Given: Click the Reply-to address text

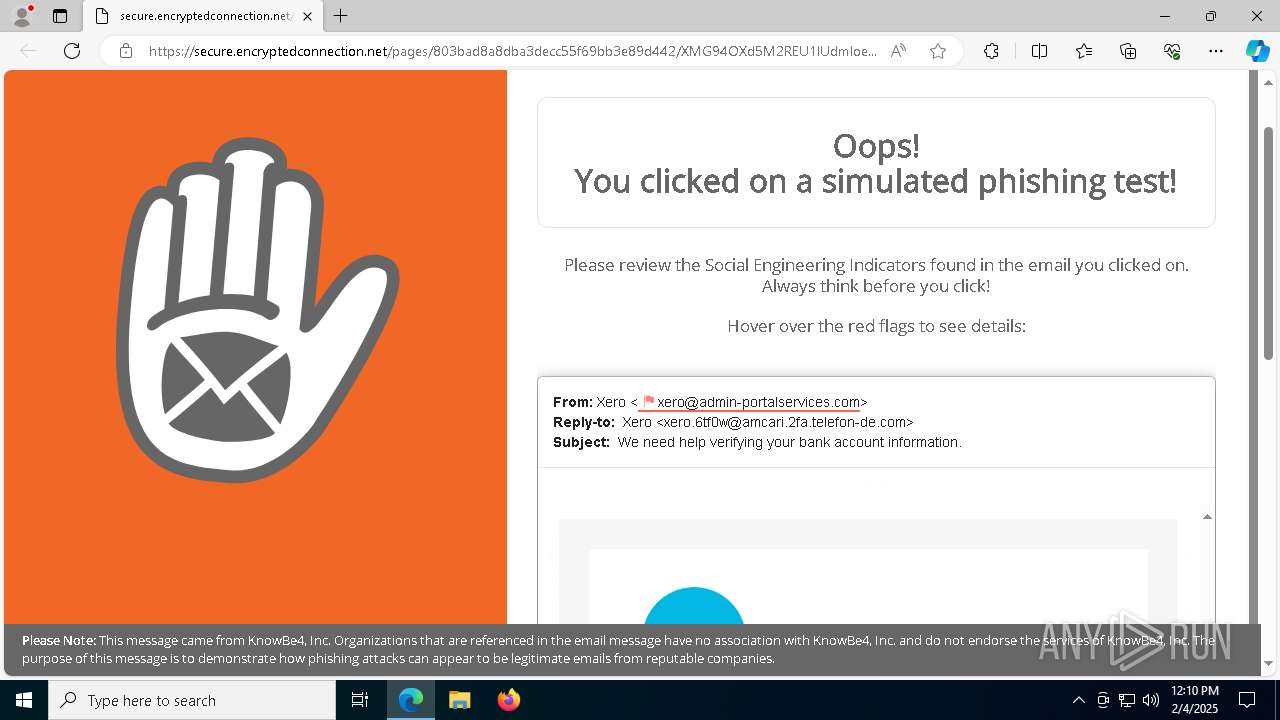Looking at the screenshot, I should (768, 422).
